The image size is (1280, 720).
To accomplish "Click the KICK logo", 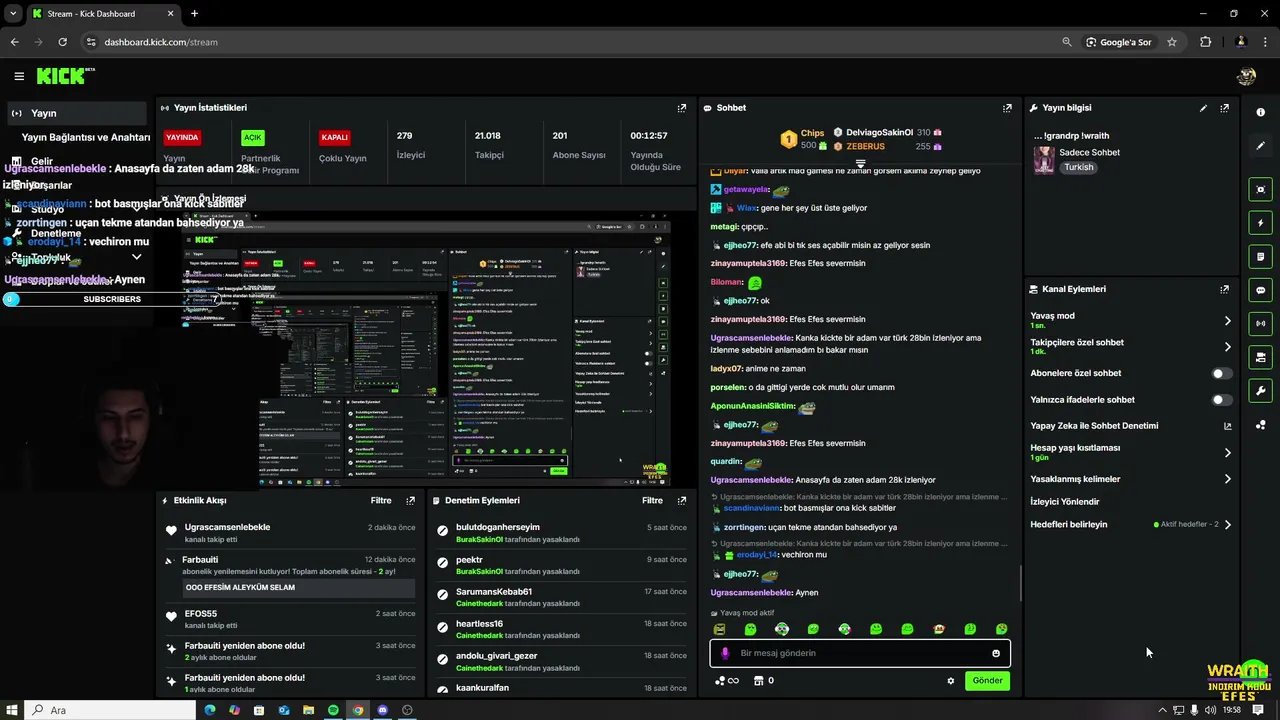I will tap(65, 76).
